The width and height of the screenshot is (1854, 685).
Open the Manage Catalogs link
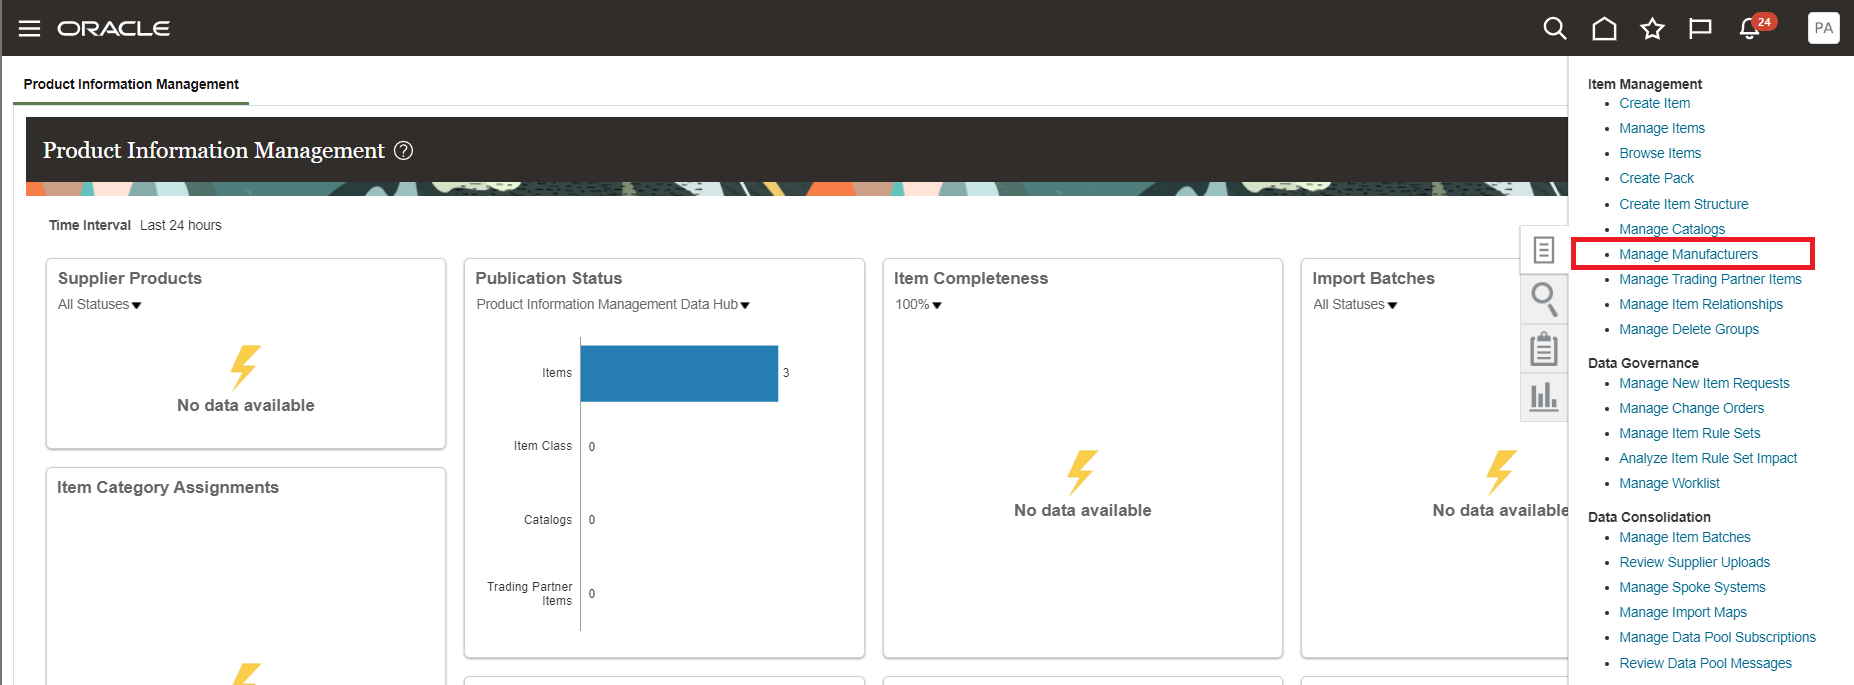1672,229
